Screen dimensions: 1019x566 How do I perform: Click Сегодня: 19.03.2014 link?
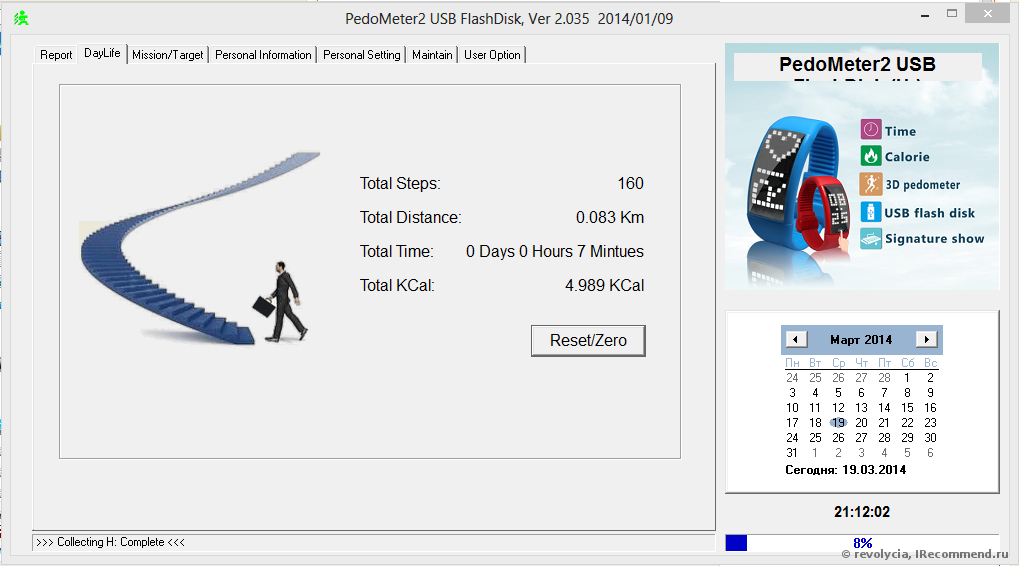click(845, 470)
